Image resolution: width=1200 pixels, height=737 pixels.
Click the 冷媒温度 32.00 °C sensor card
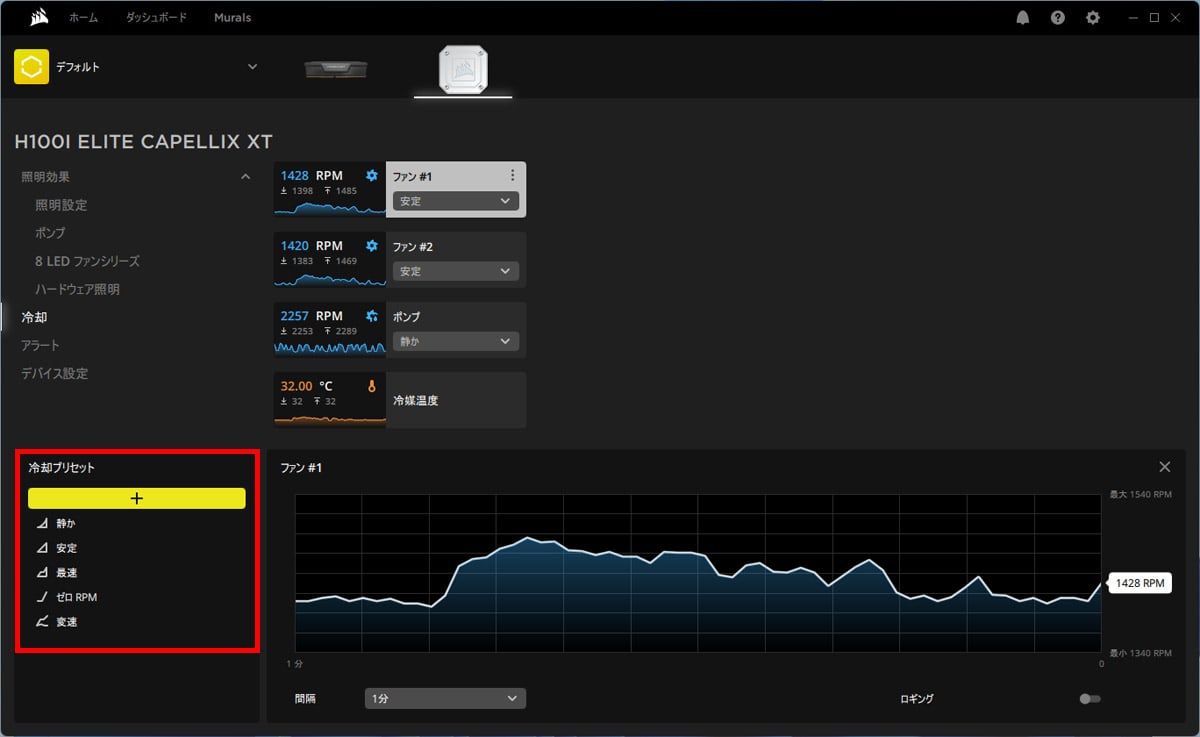tap(330, 400)
